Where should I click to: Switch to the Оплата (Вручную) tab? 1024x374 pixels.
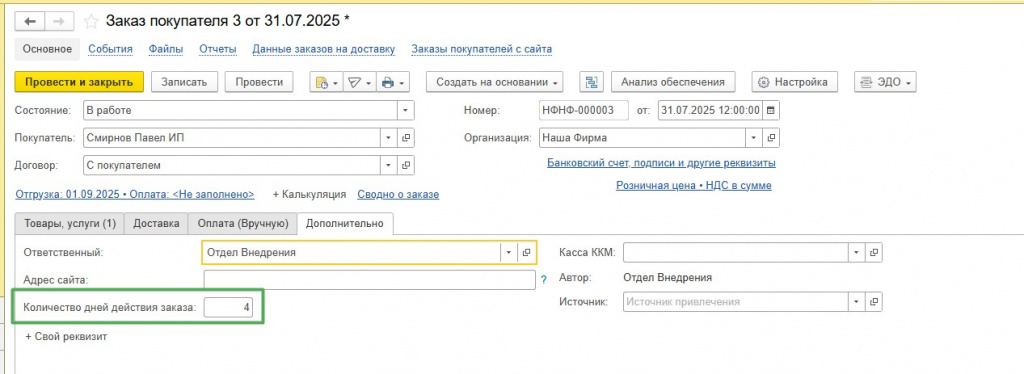(x=242, y=223)
